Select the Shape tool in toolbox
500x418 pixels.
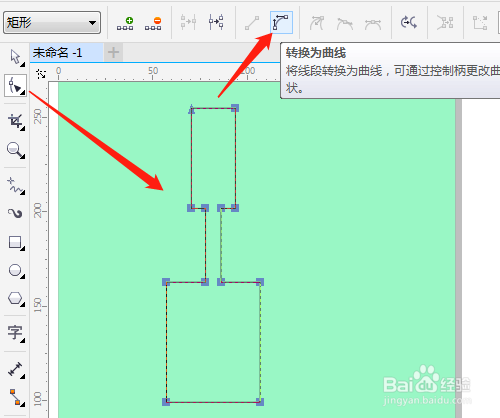click(x=15, y=86)
